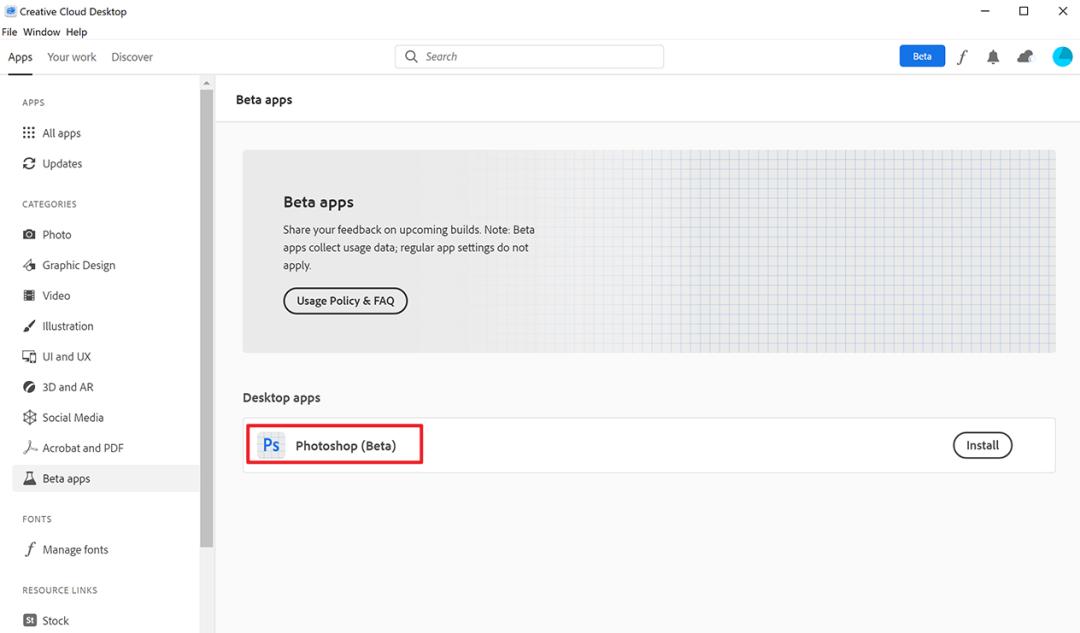Open All apps in sidebar
This screenshot has height=633, width=1080.
(x=61, y=133)
